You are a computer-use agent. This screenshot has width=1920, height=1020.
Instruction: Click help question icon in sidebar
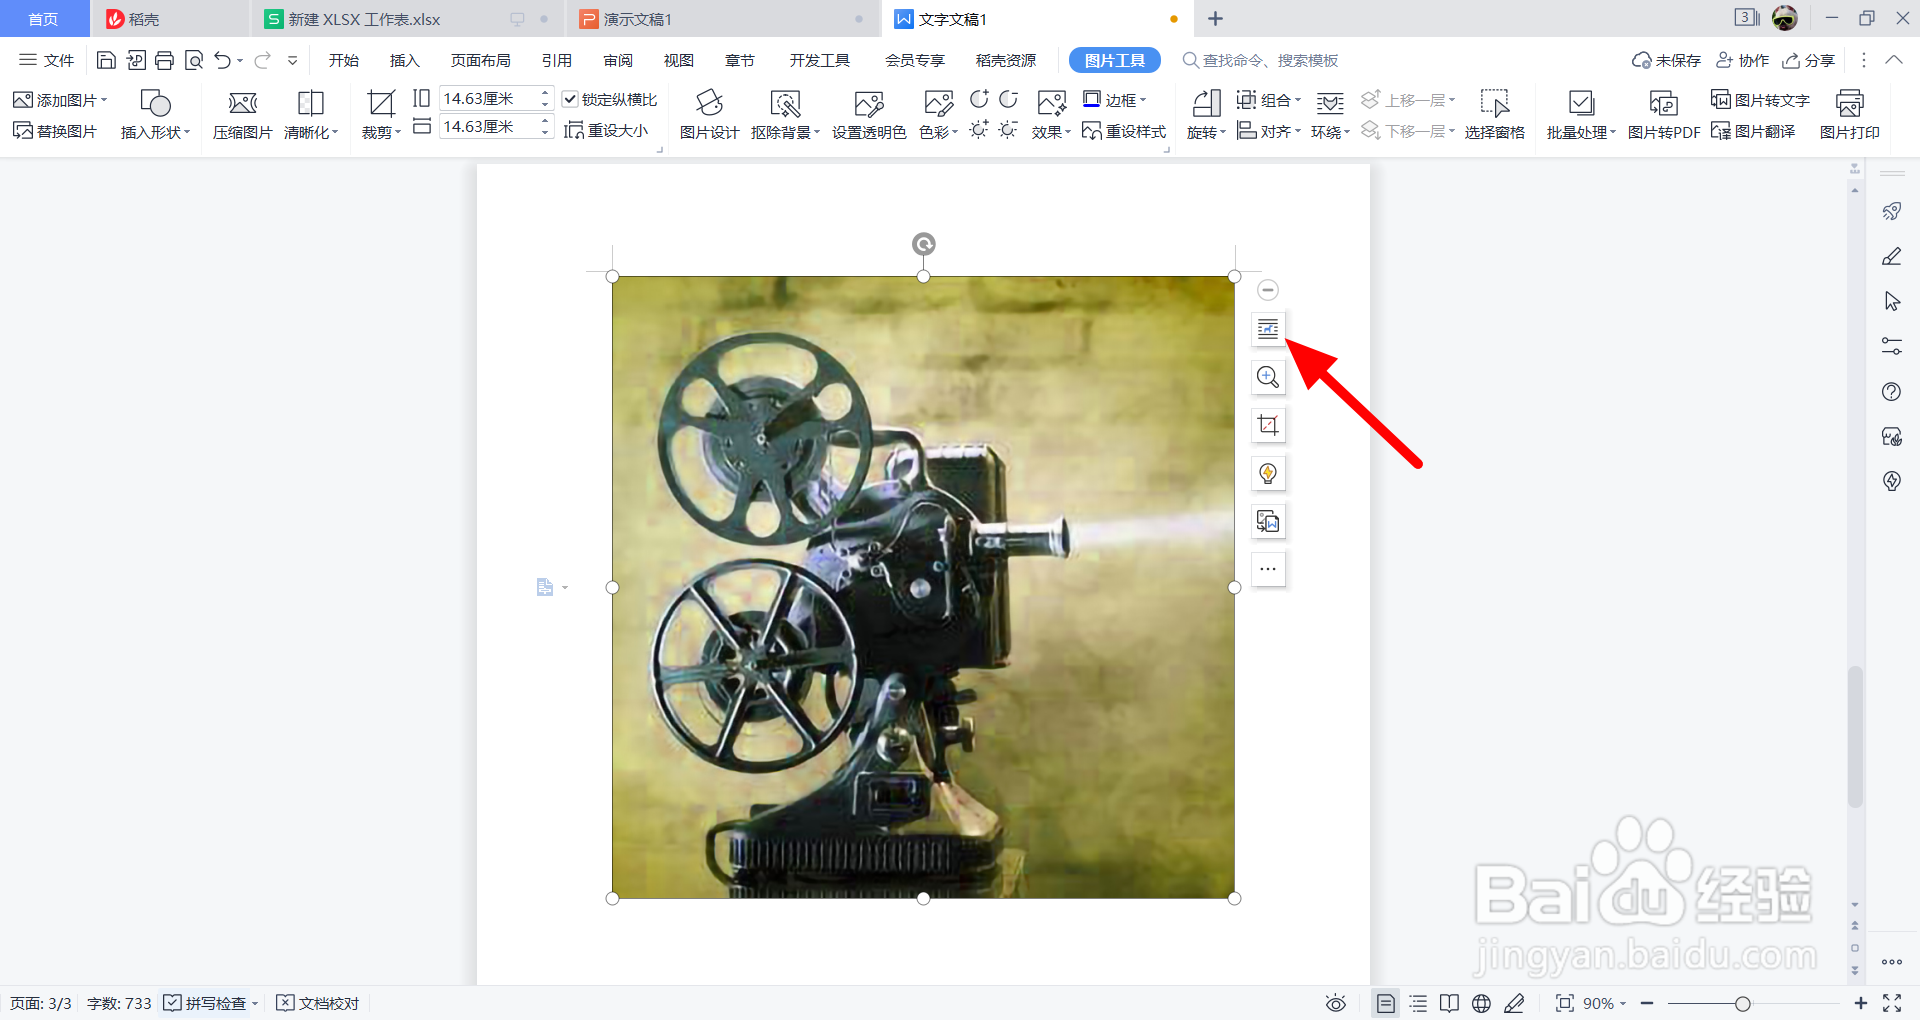tap(1892, 392)
